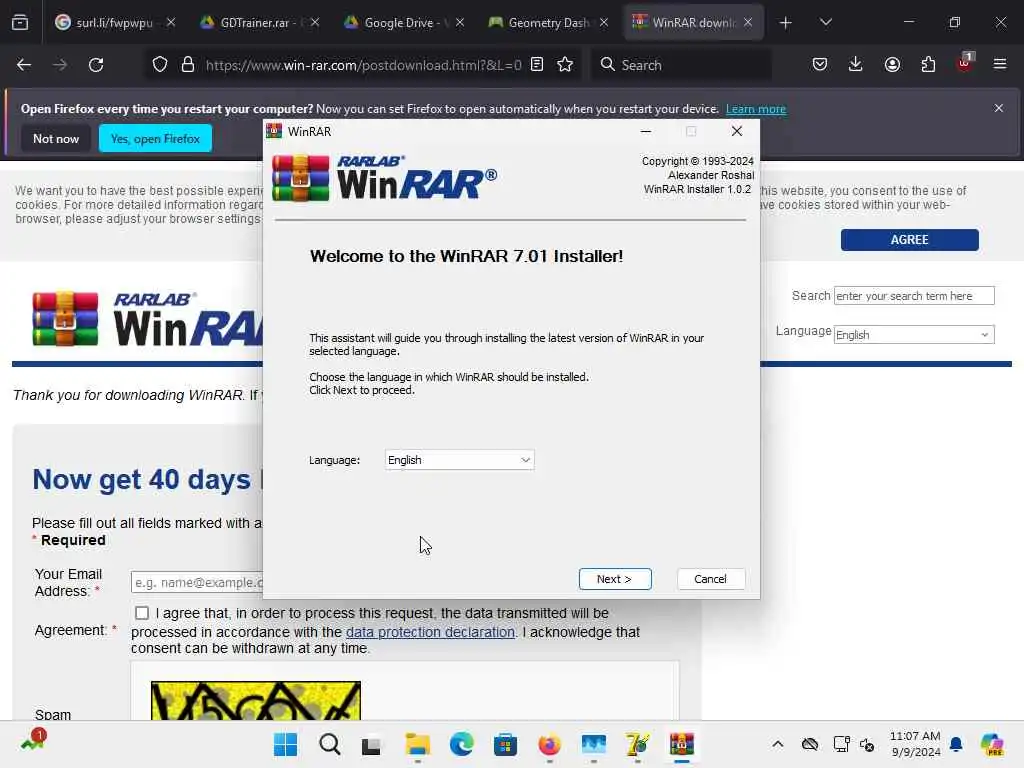Open Microsoft Store from the taskbar
This screenshot has height=768, width=1024.
(x=505, y=744)
